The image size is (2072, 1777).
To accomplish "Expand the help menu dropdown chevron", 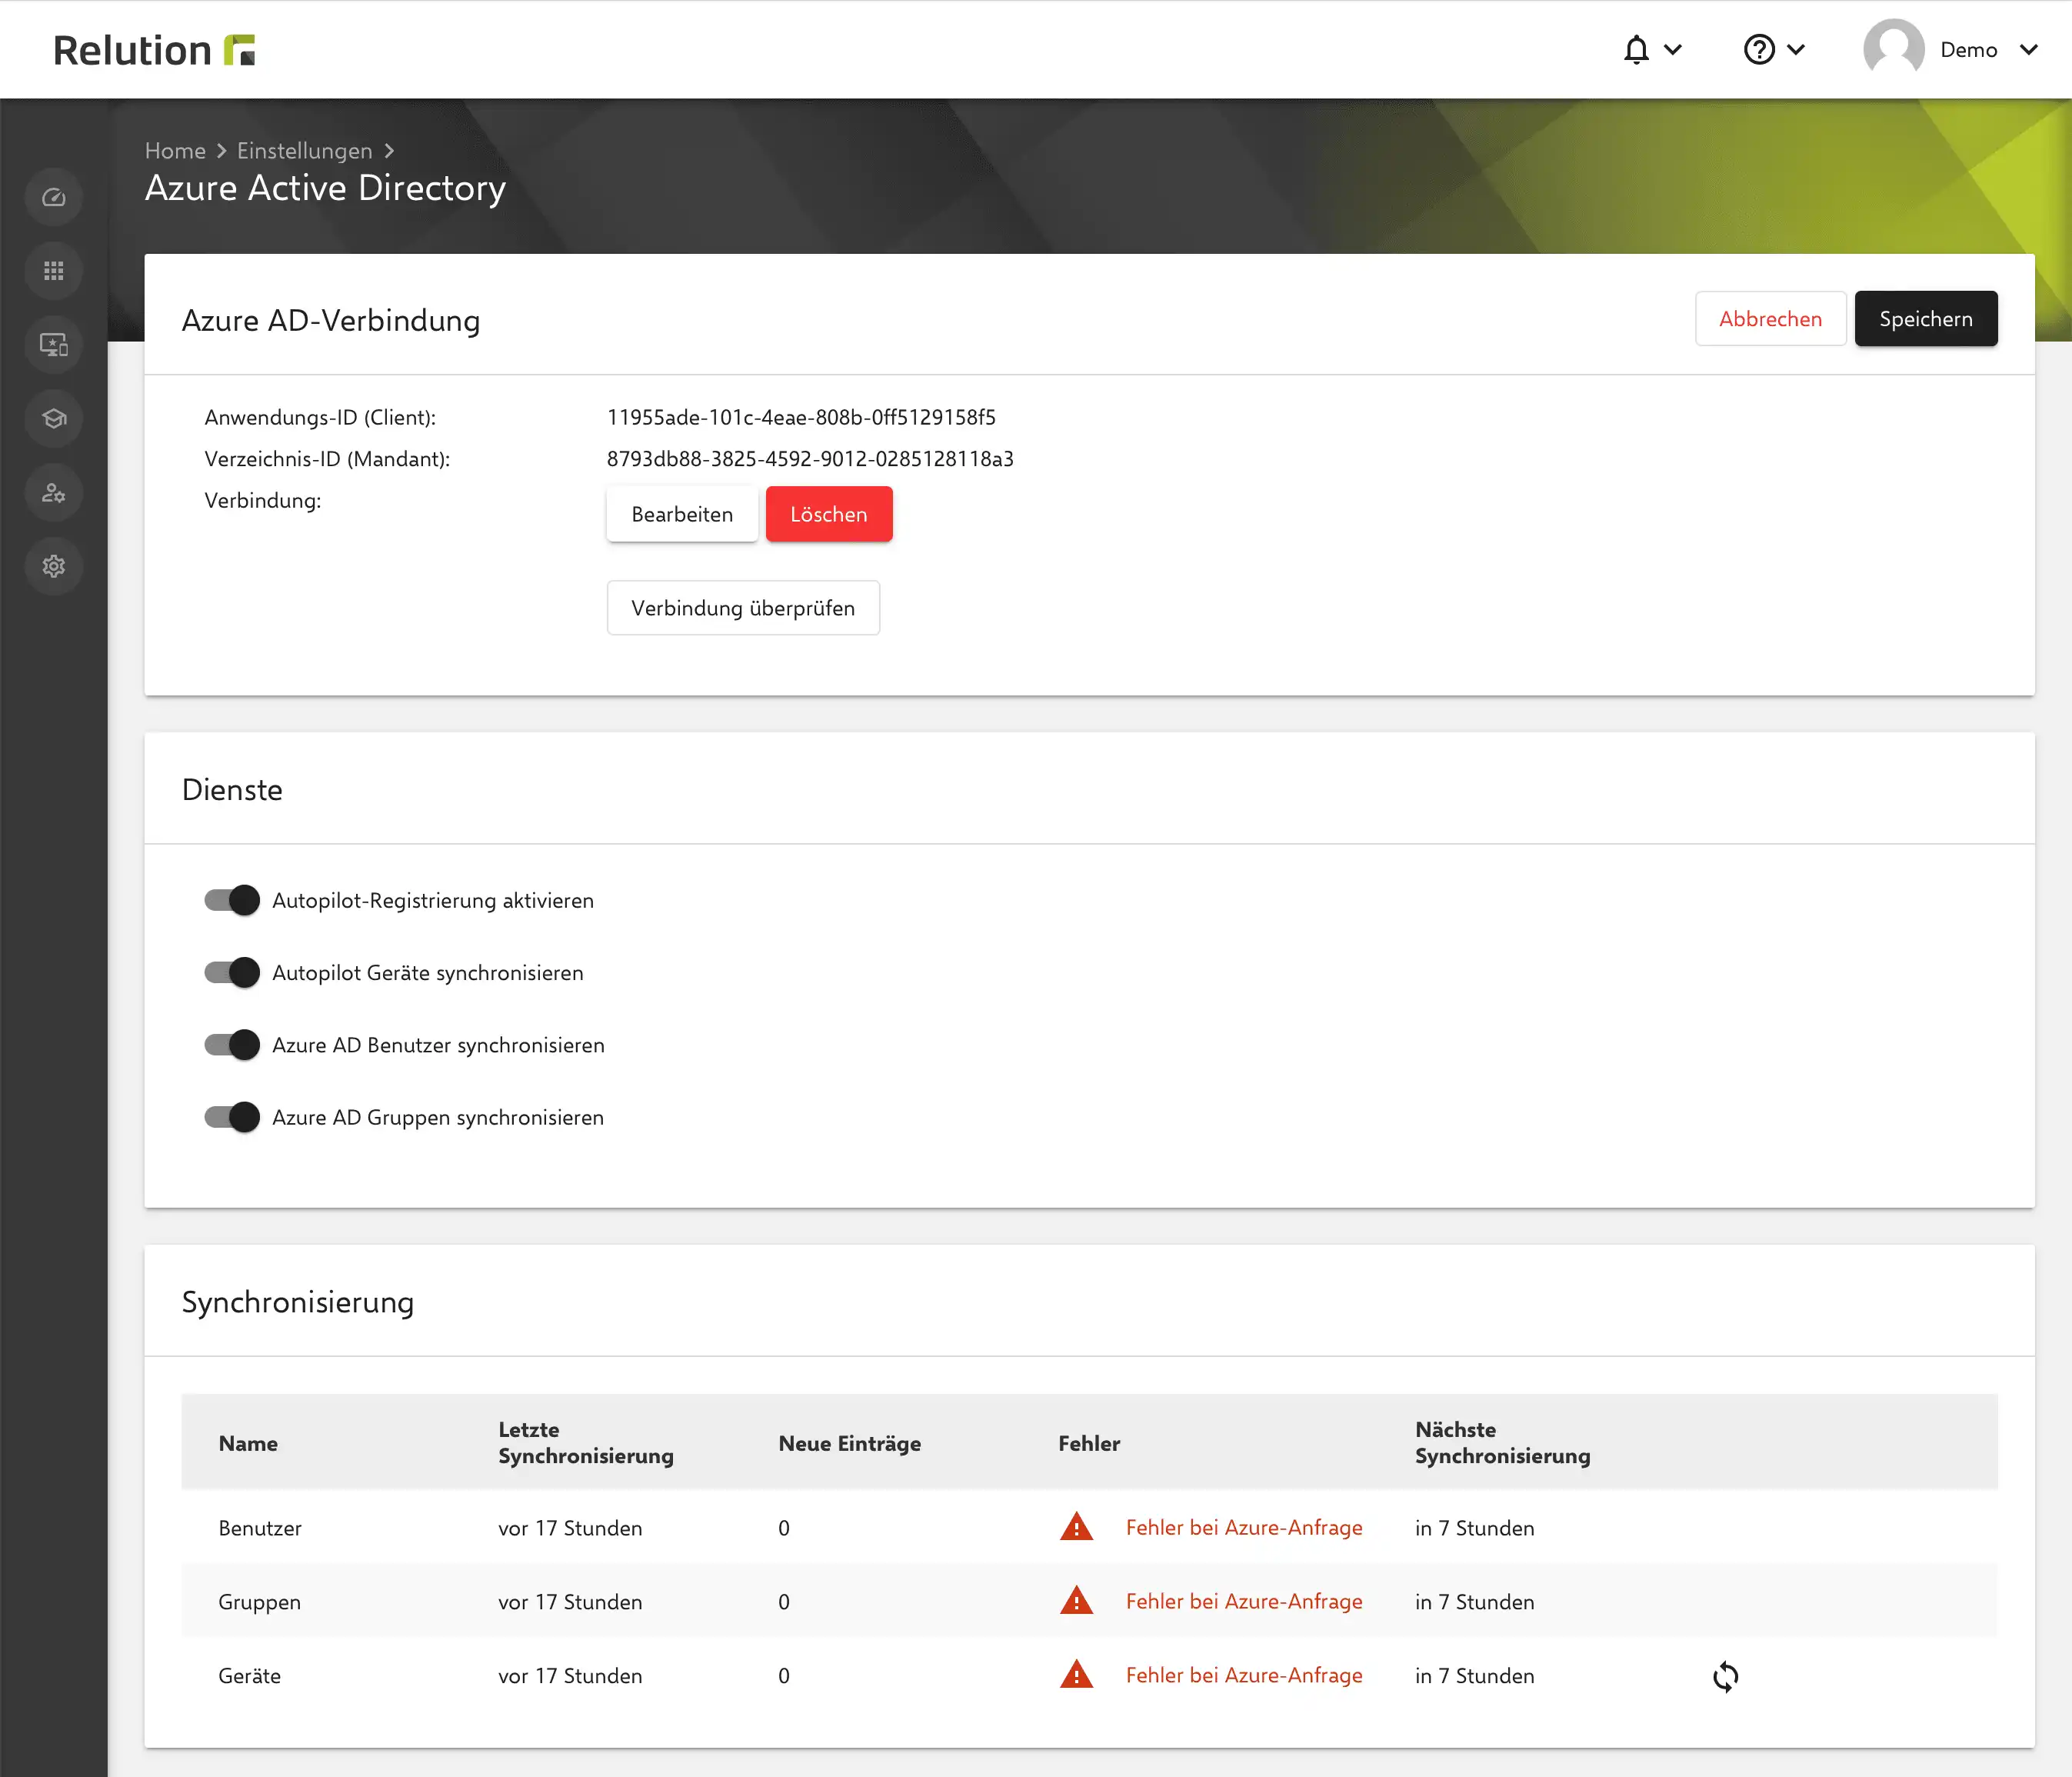I will click(1796, 49).
